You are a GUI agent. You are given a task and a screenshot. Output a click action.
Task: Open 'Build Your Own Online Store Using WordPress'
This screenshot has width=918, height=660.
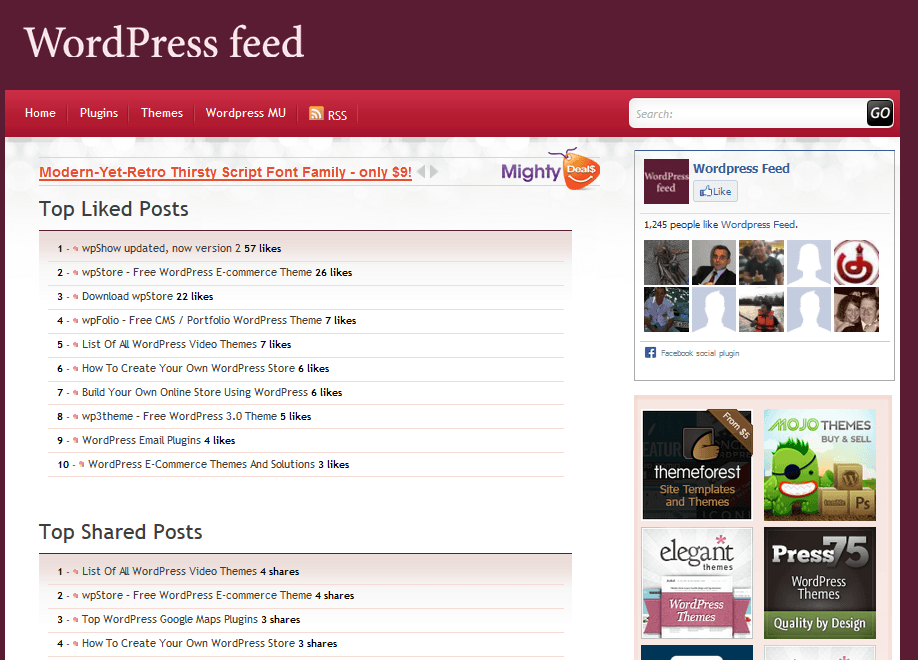[194, 392]
